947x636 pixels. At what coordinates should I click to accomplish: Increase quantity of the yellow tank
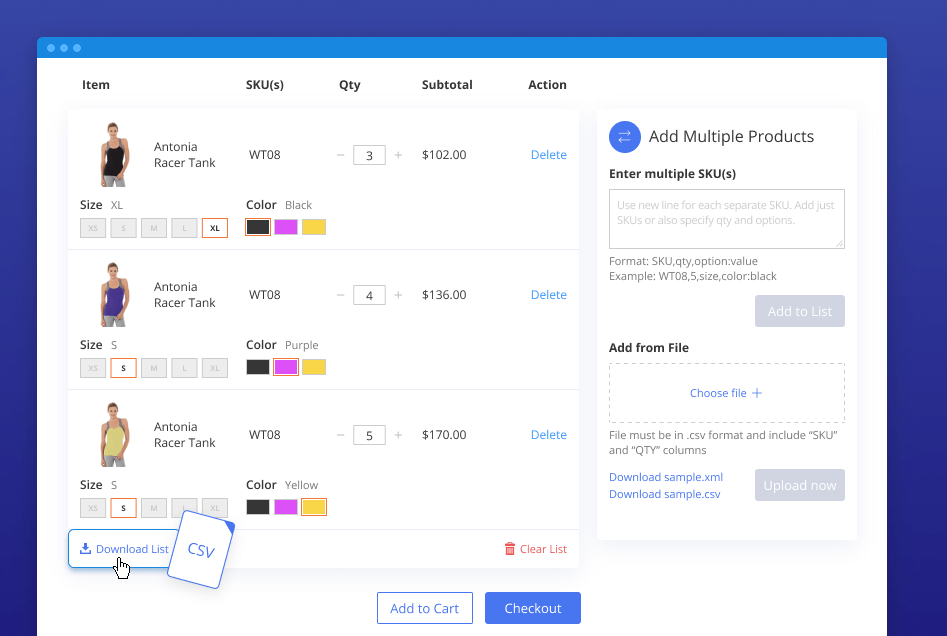point(398,435)
